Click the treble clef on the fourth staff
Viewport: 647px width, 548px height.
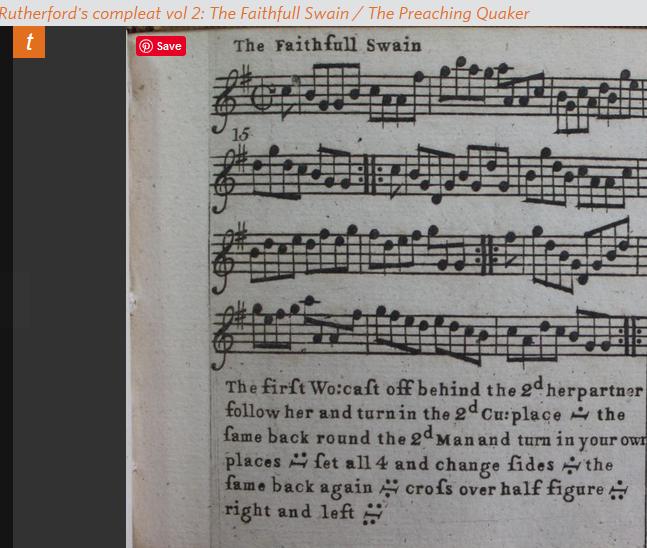(x=226, y=336)
